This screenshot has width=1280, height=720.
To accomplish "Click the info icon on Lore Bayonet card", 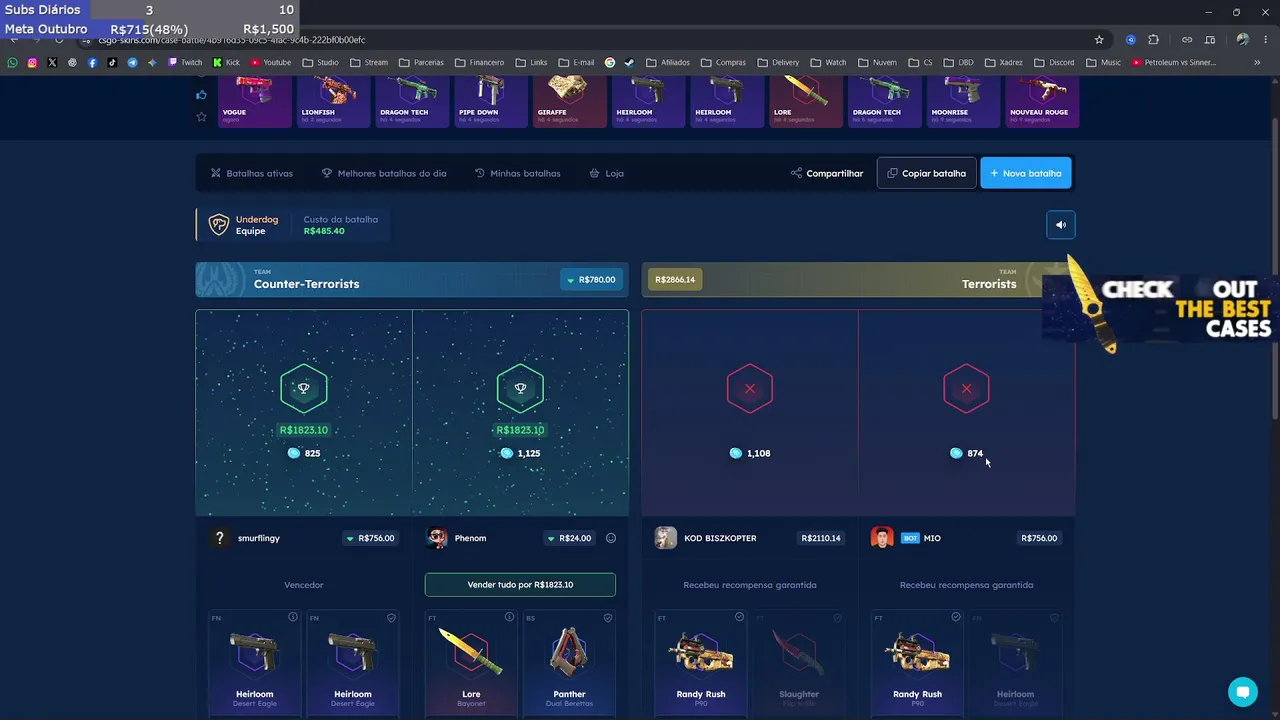I will click(509, 617).
